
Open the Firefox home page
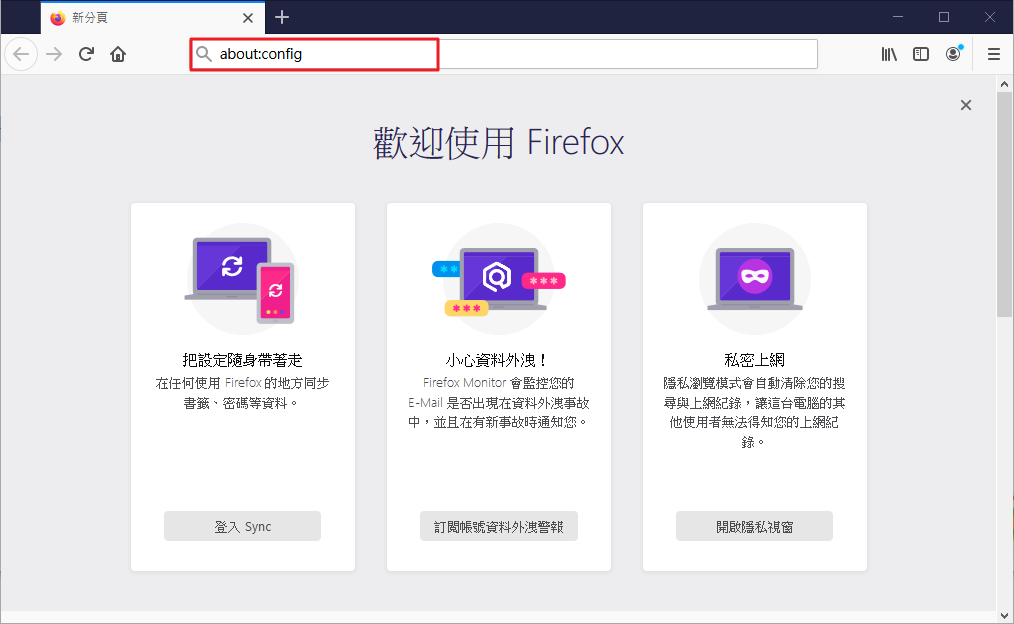(x=118, y=54)
